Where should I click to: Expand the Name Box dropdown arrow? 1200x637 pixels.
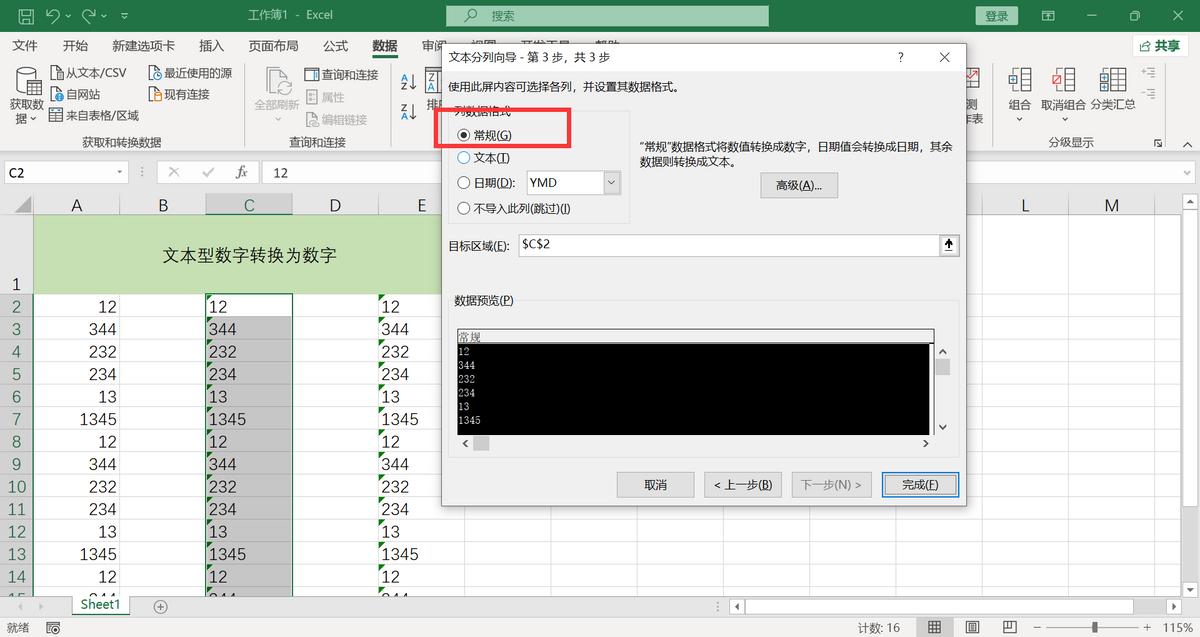coord(120,172)
